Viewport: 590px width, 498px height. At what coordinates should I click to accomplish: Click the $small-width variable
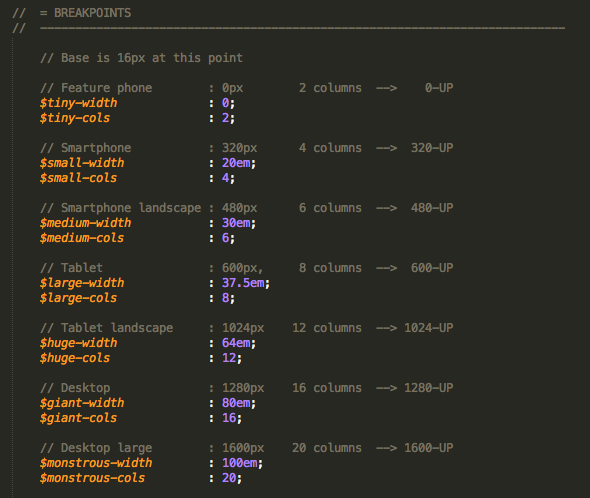tap(82, 163)
